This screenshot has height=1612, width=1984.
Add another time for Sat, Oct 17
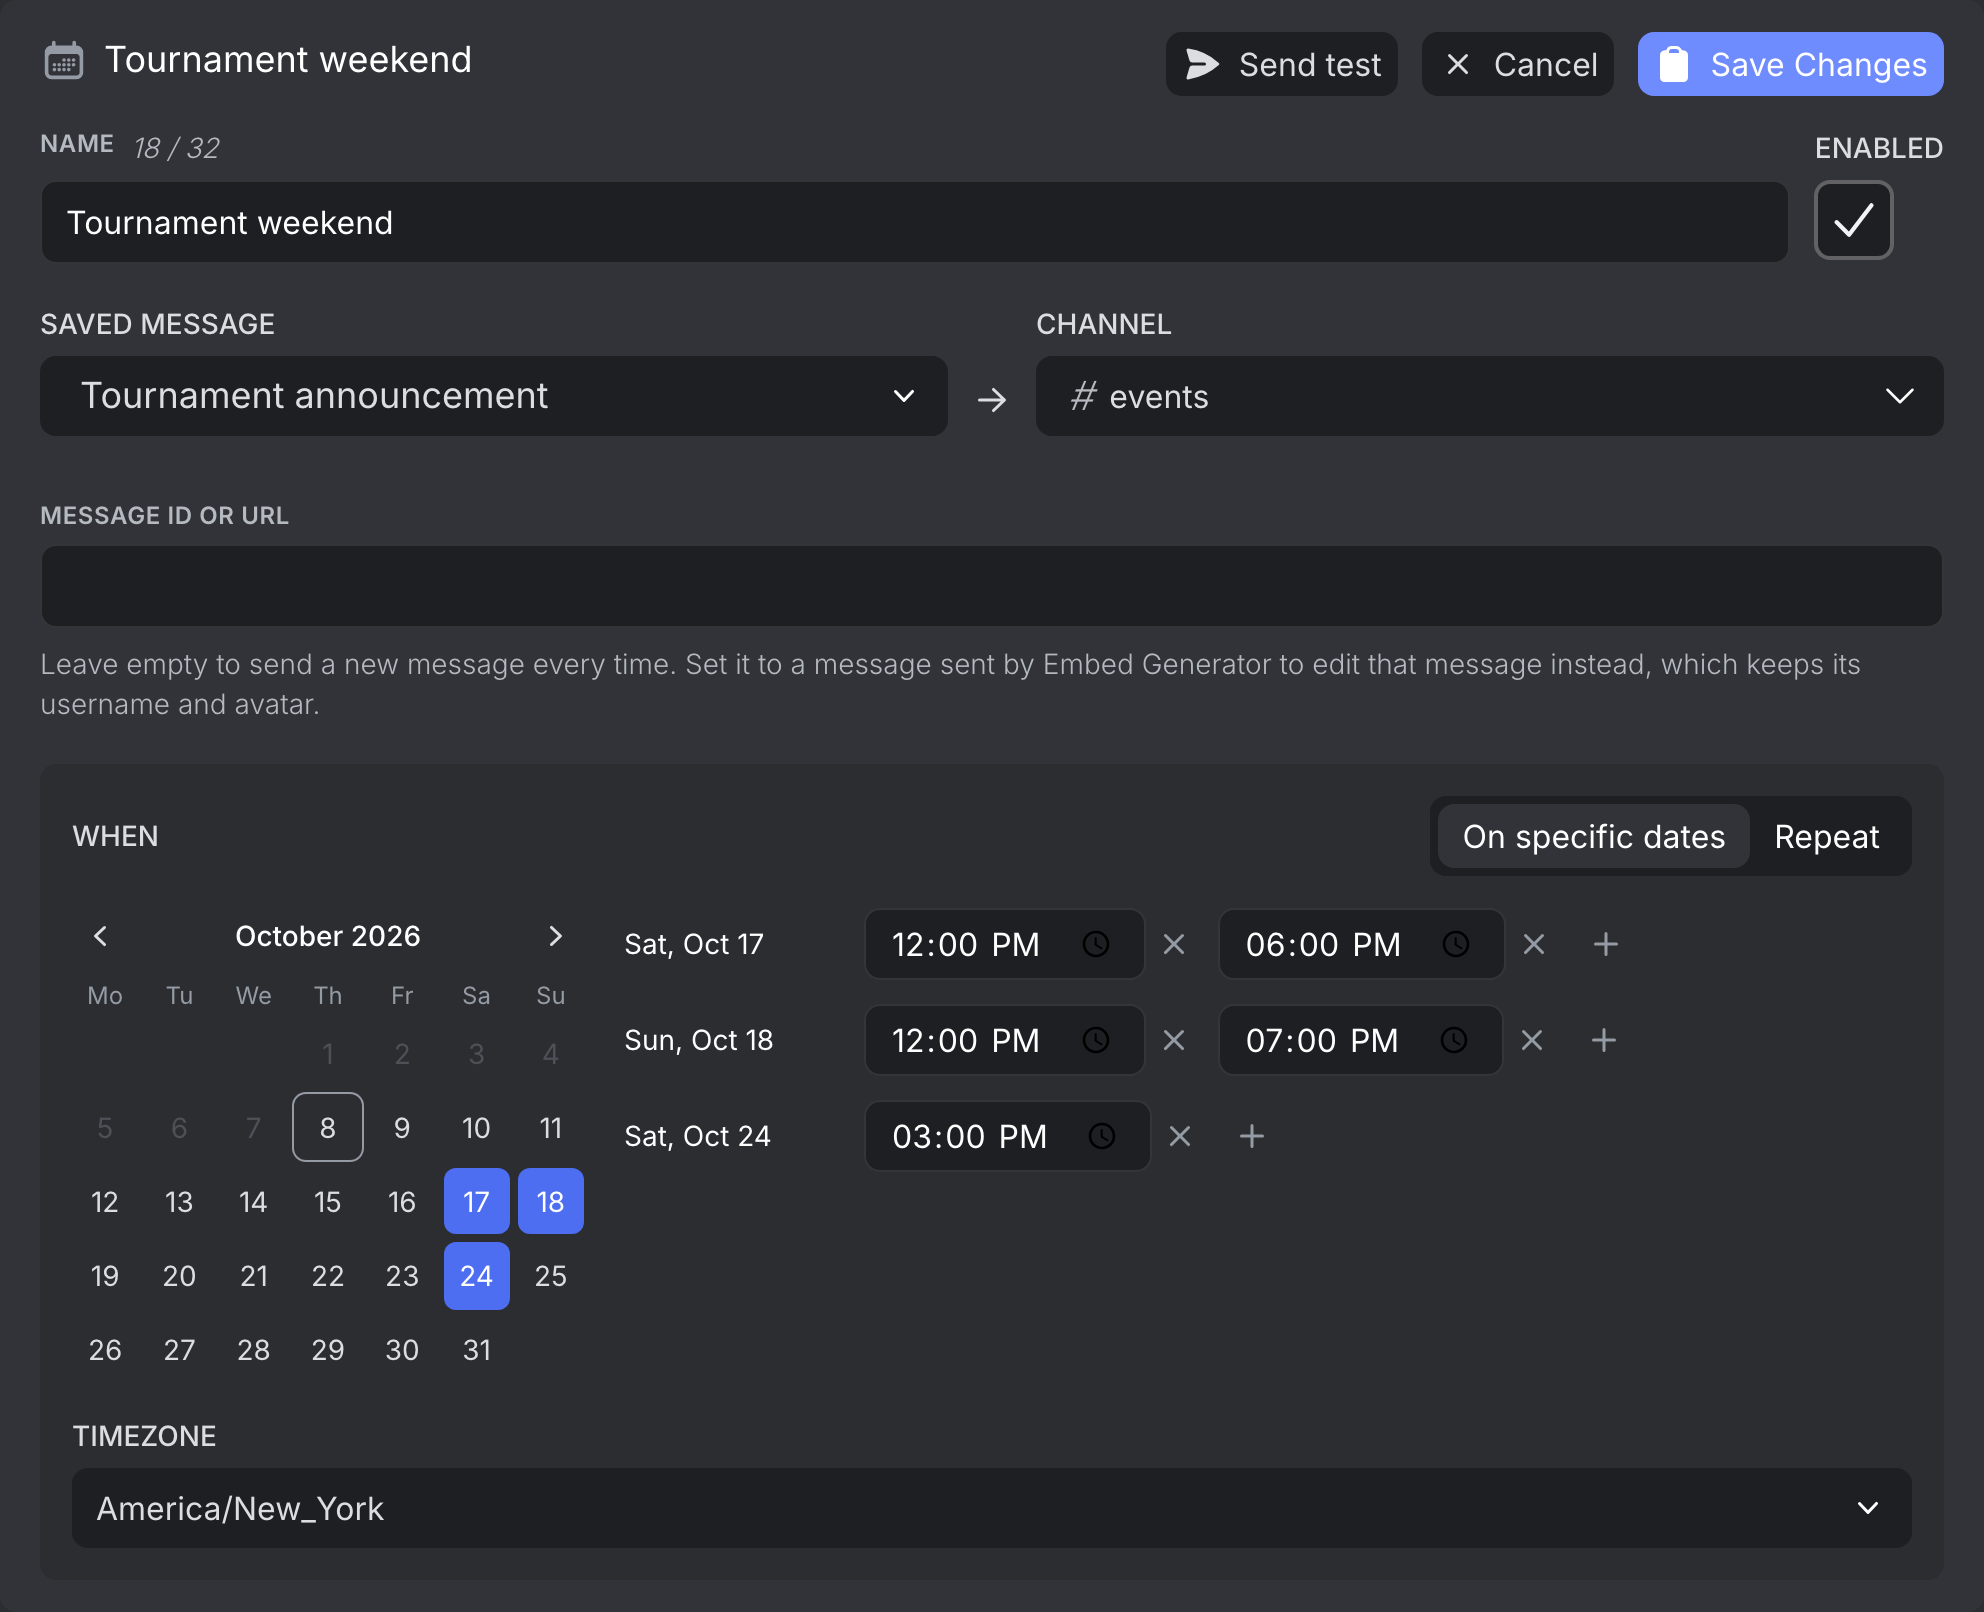(x=1606, y=944)
